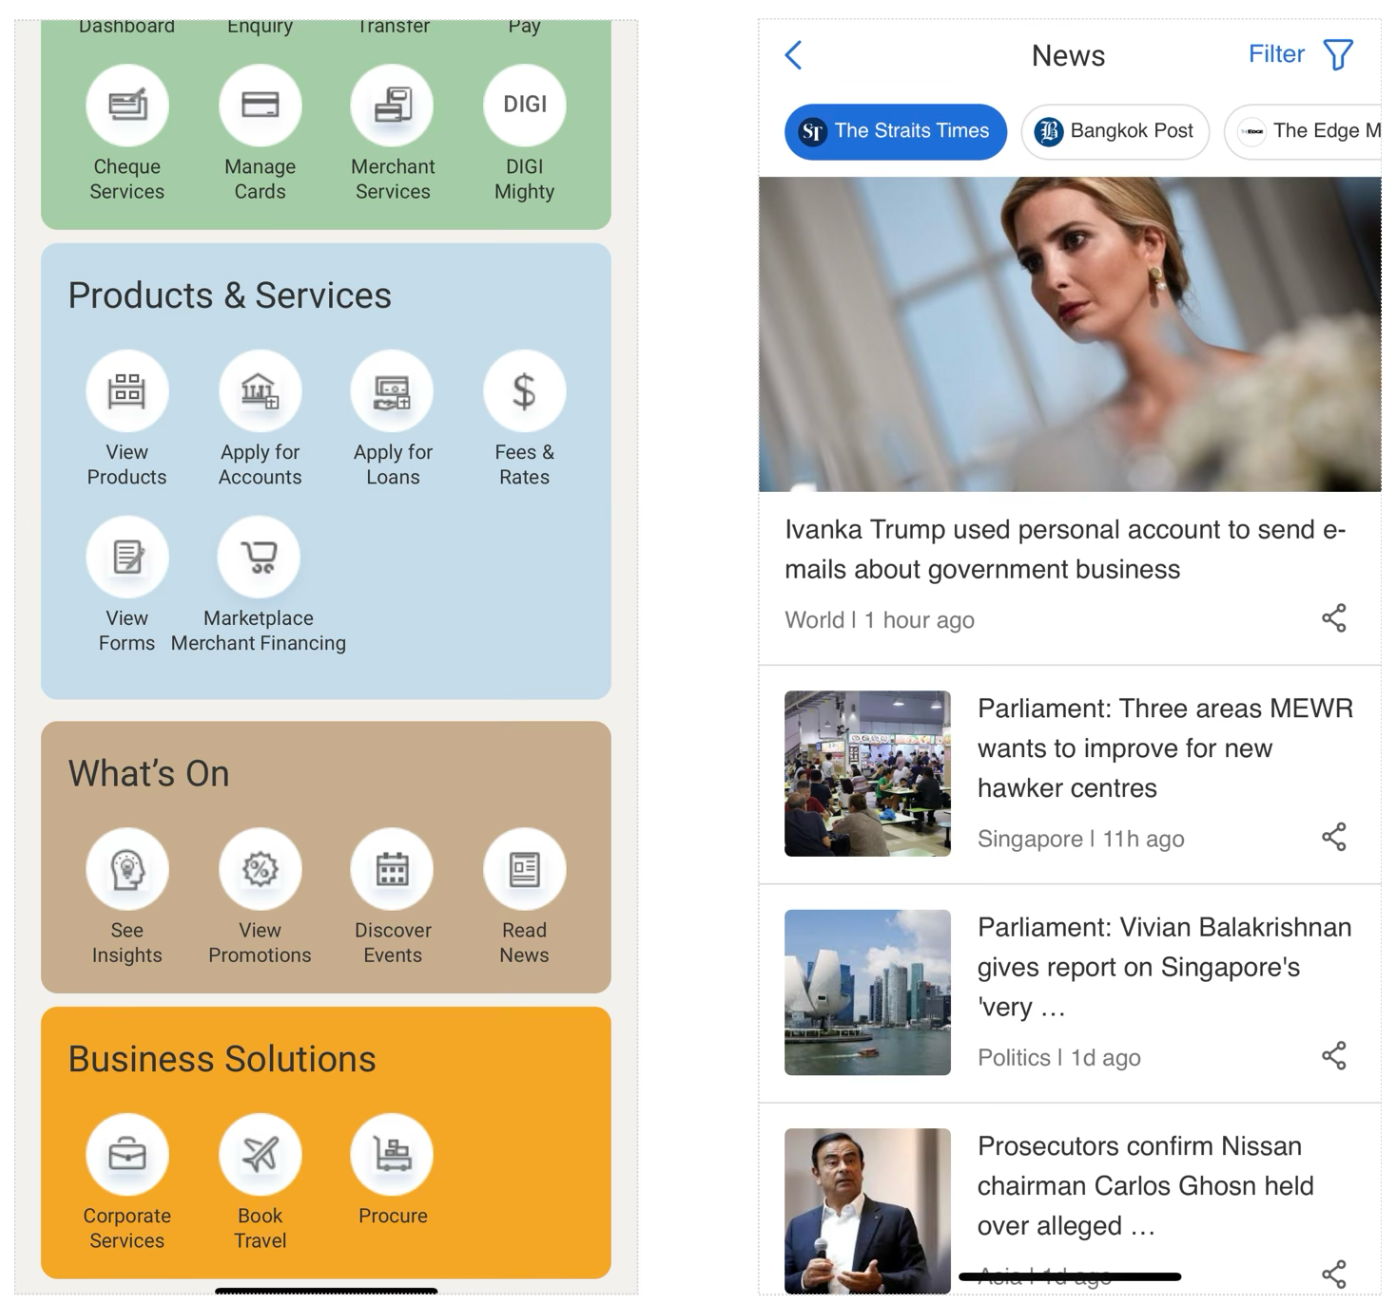This screenshot has height=1304, width=1388.
Task: Launch DIGI Mighty
Action: pyautogui.click(x=524, y=106)
